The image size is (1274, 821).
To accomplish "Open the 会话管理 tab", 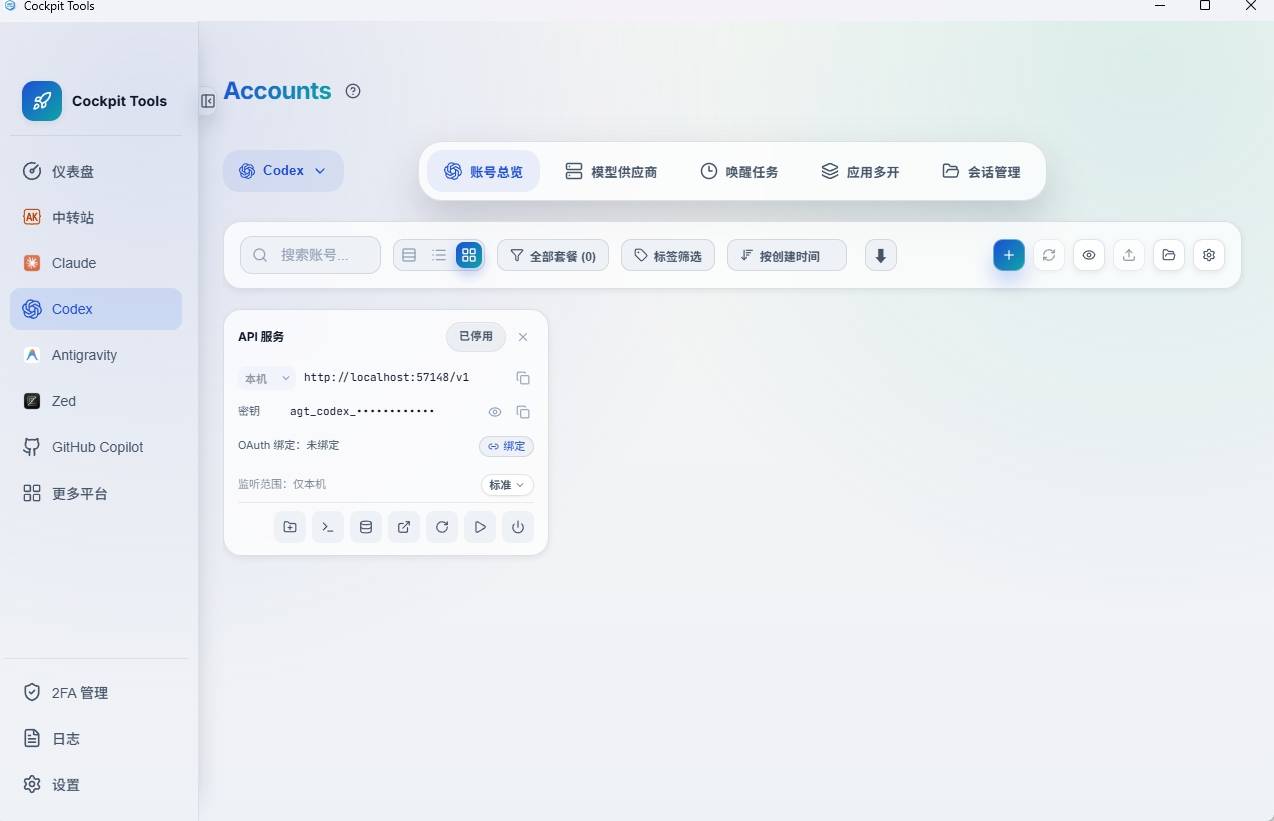I will (981, 172).
